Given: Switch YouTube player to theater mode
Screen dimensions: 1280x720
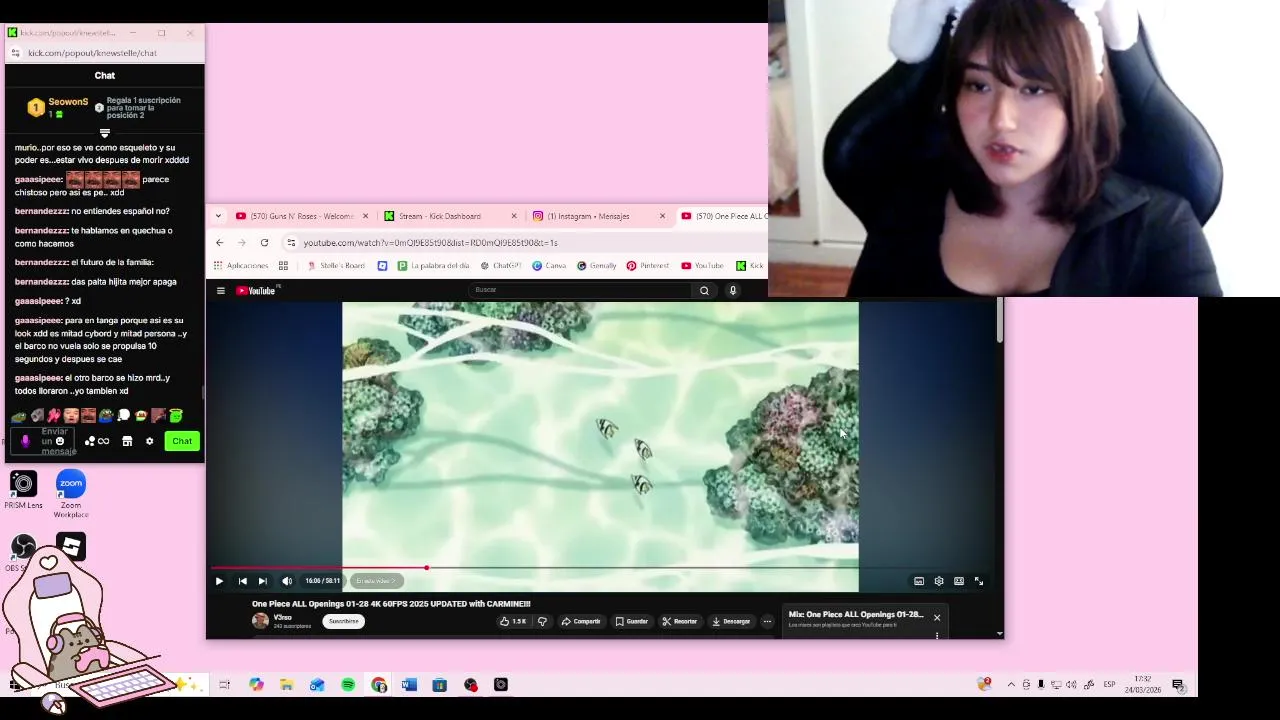Looking at the screenshot, I should (959, 581).
